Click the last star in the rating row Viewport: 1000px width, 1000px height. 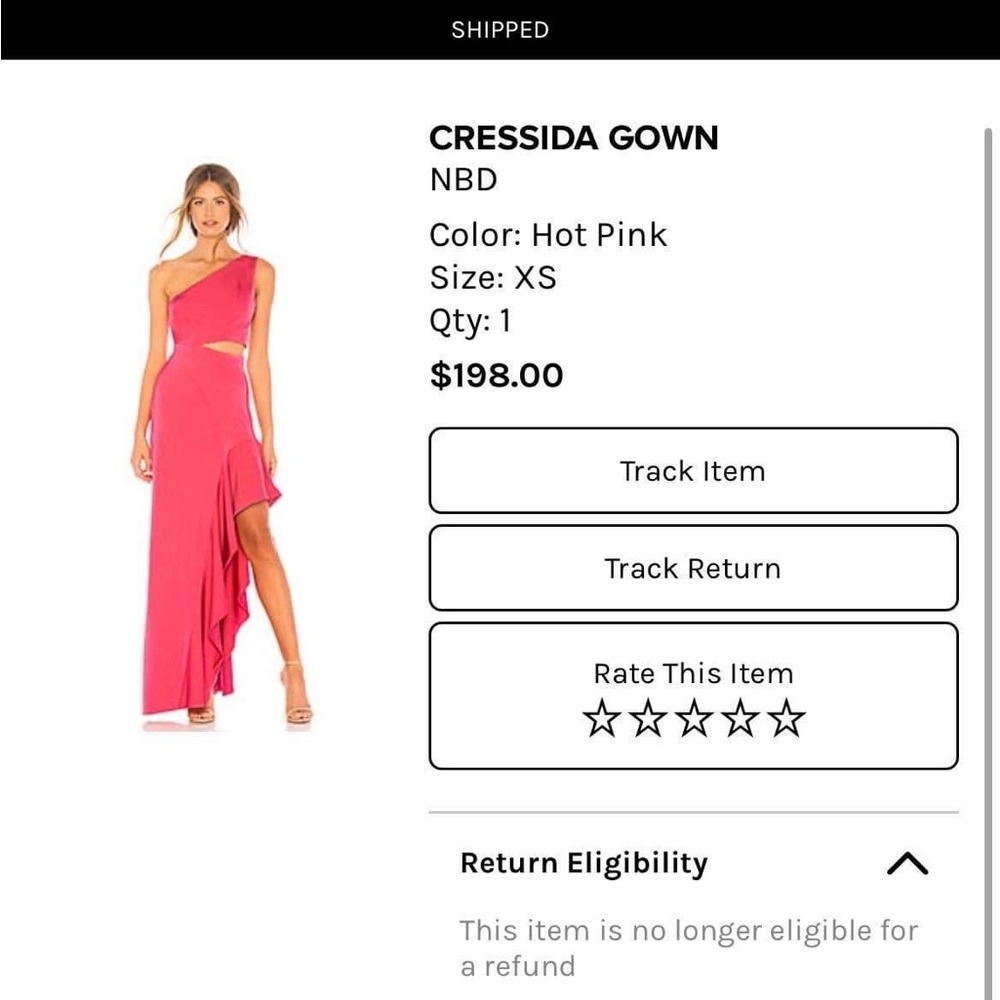pos(786,719)
